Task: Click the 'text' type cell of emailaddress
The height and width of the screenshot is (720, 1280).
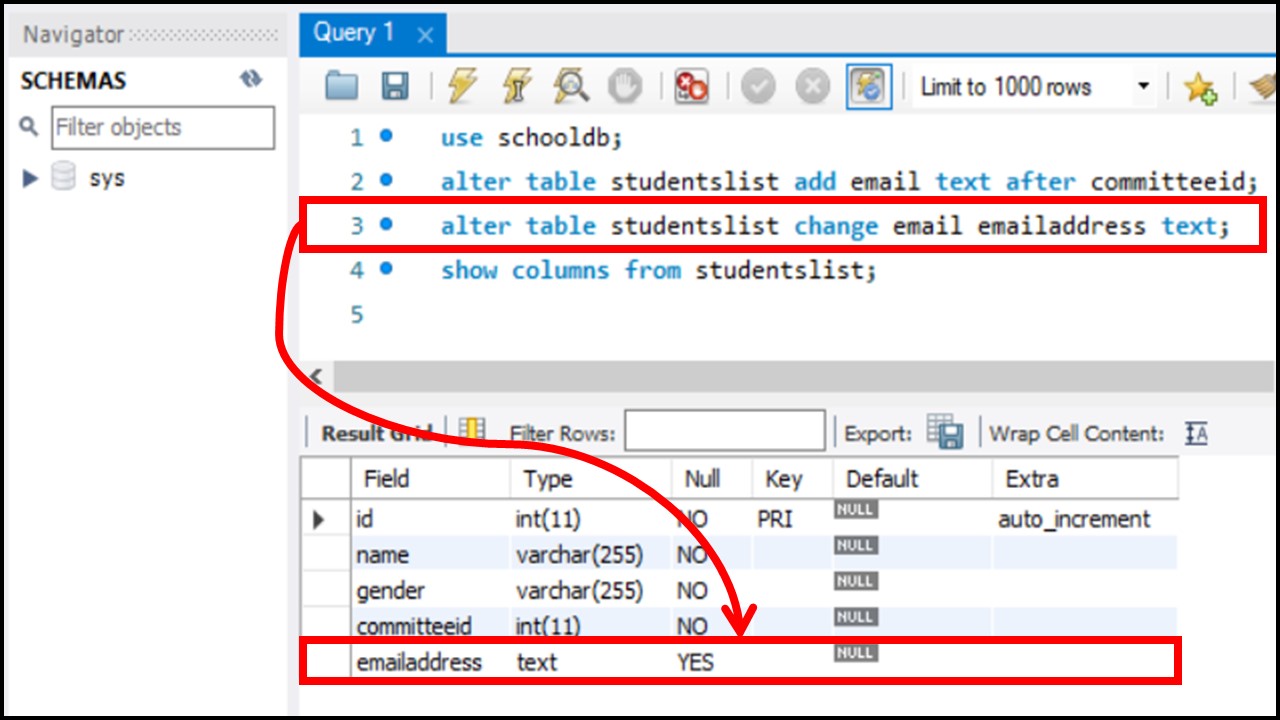Action: pyautogui.click(x=590, y=662)
